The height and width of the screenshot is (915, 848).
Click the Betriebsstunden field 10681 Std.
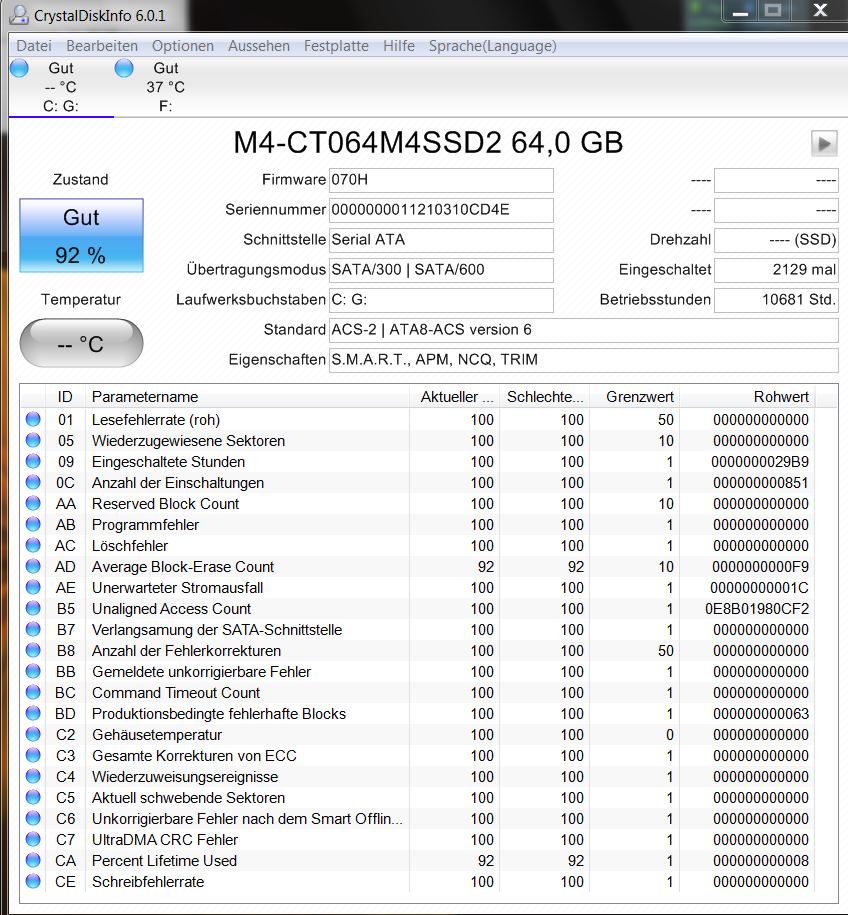coord(776,300)
